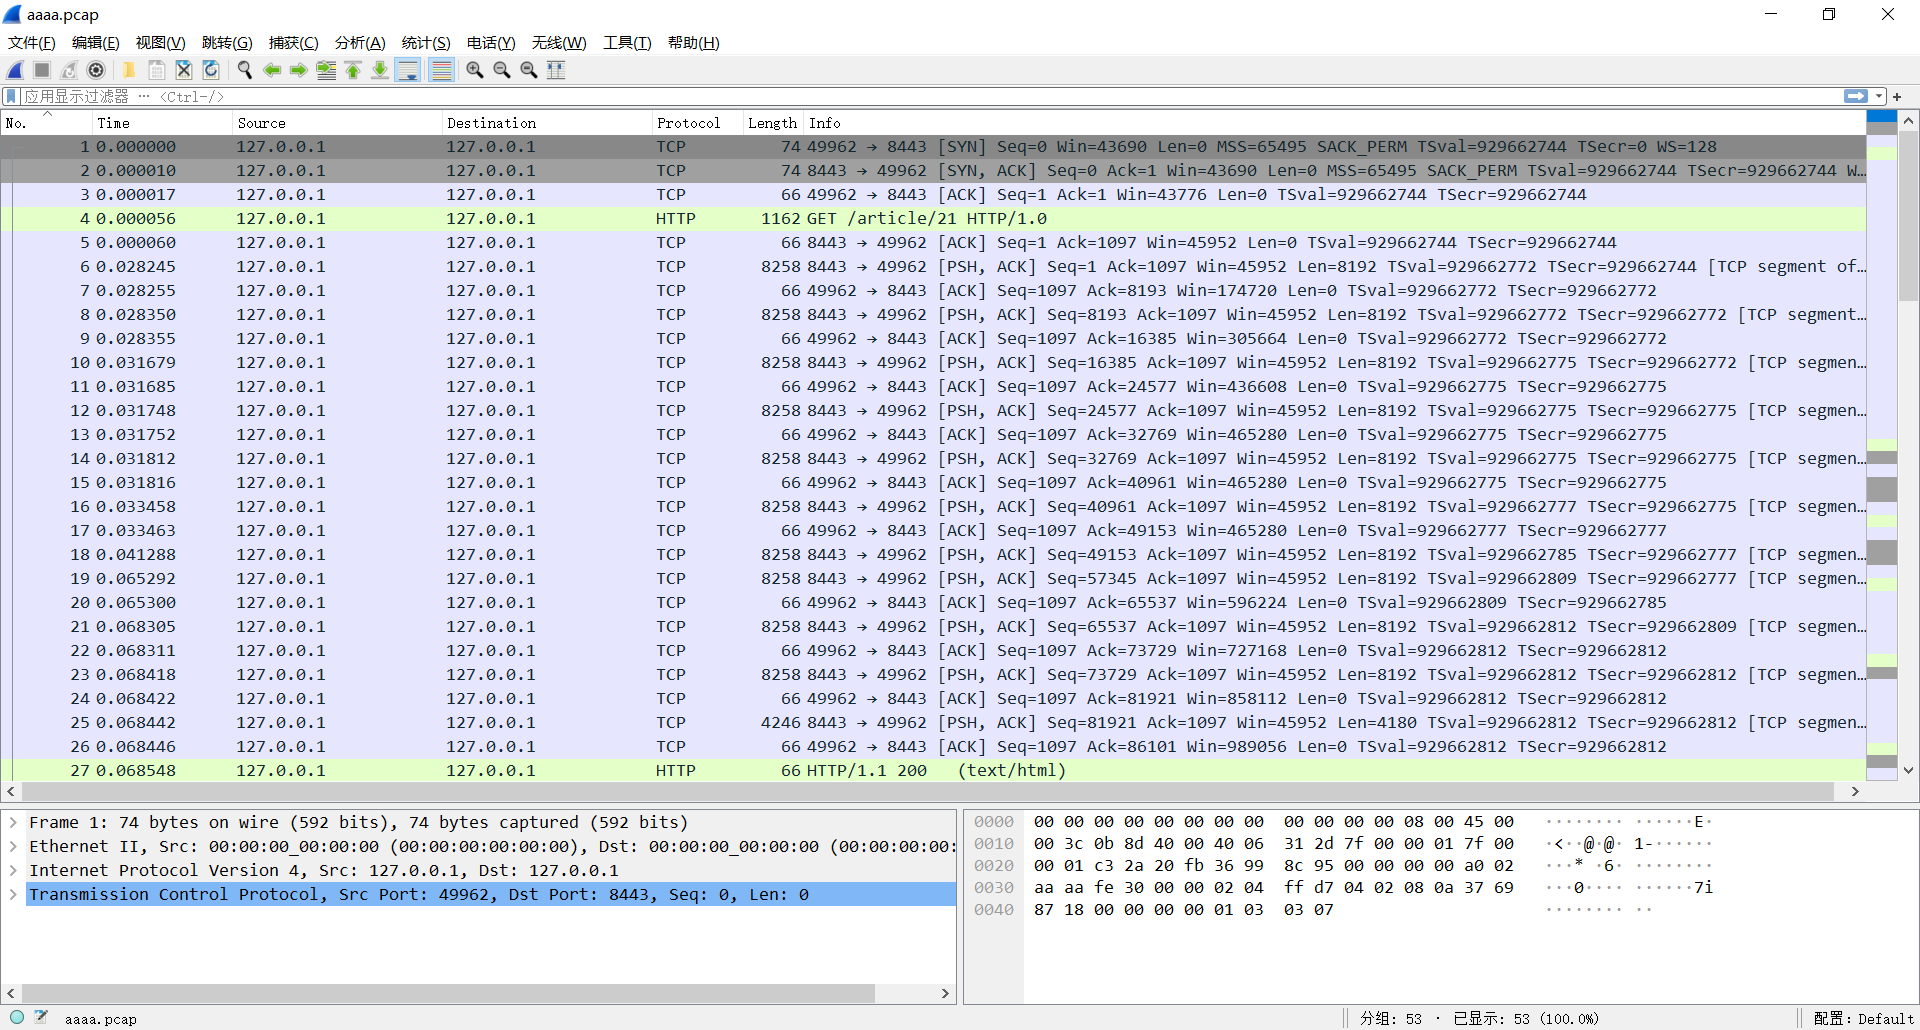Open the display filter history dropdown
This screenshot has height=1030, width=1920.
(x=1879, y=96)
